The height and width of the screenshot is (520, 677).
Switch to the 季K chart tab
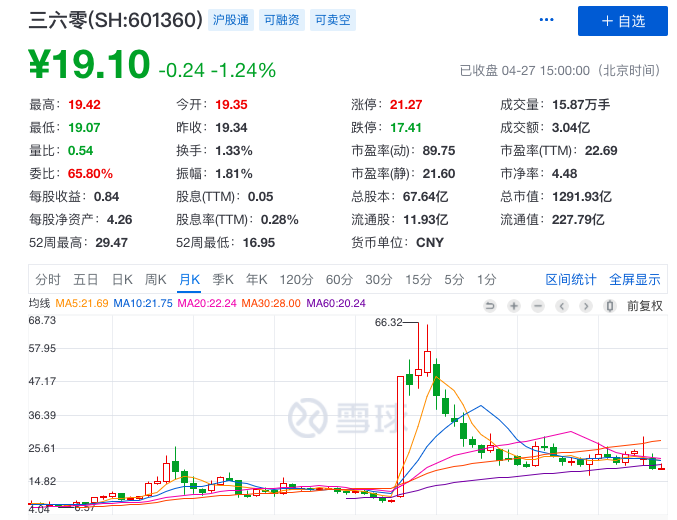(223, 279)
